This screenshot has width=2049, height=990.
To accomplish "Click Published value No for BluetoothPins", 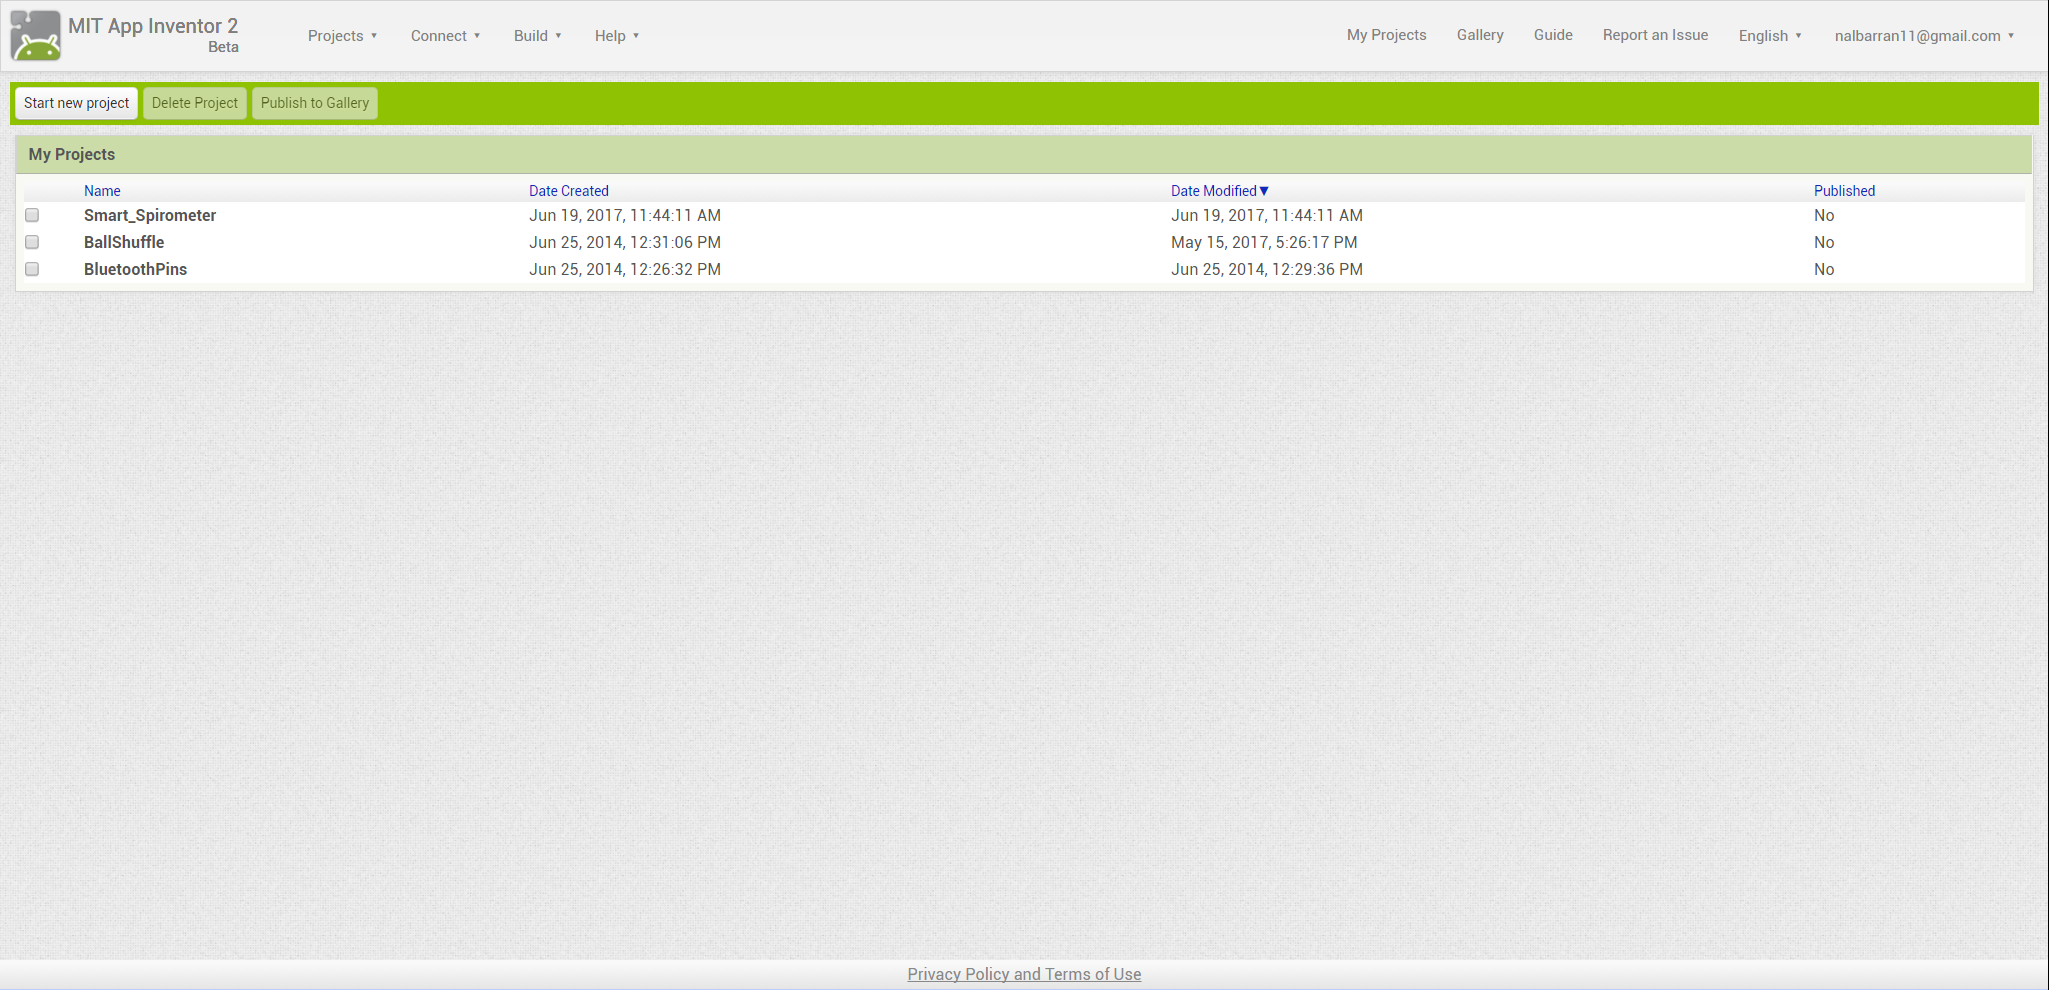I will (1824, 269).
